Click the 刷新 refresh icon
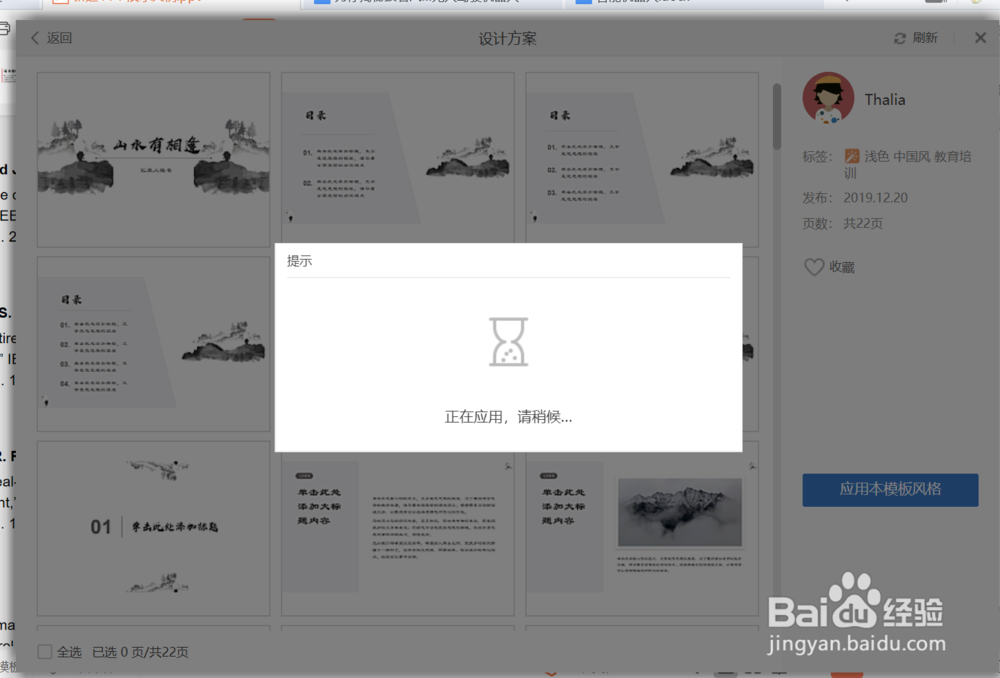 point(900,37)
